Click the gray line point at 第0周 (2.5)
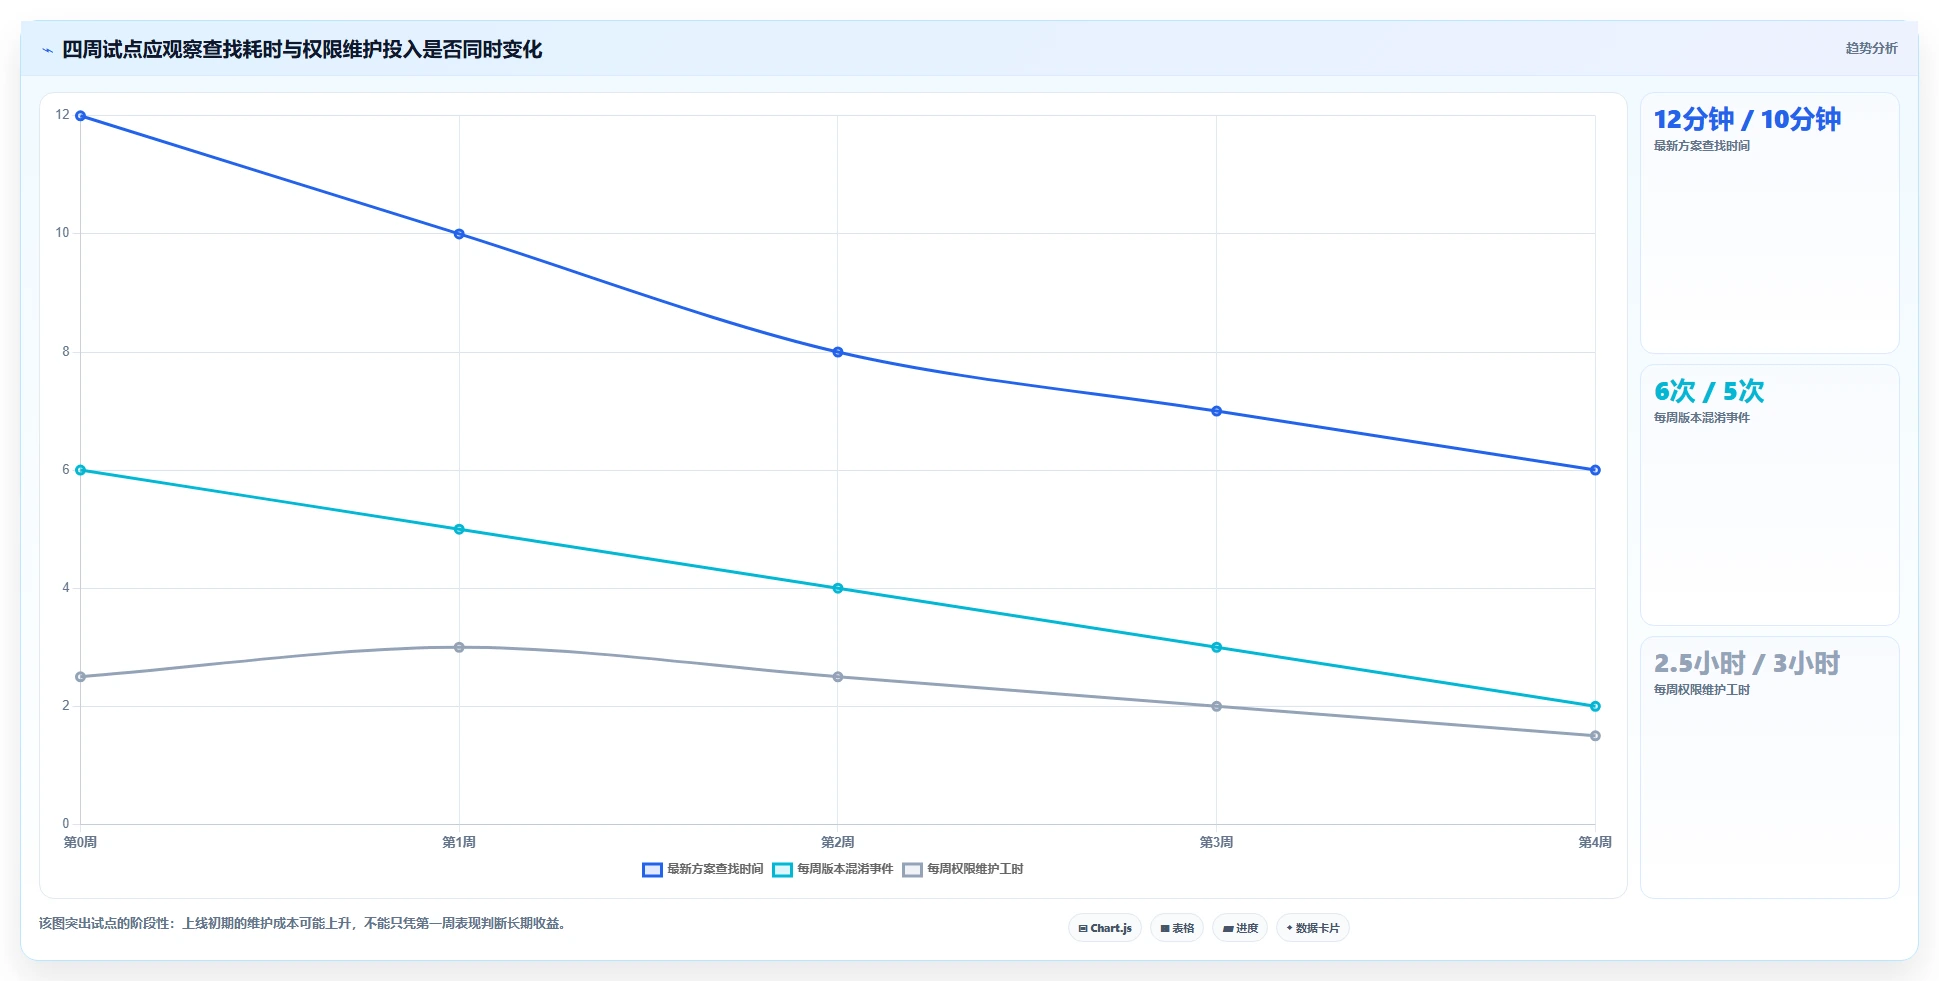 81,677
